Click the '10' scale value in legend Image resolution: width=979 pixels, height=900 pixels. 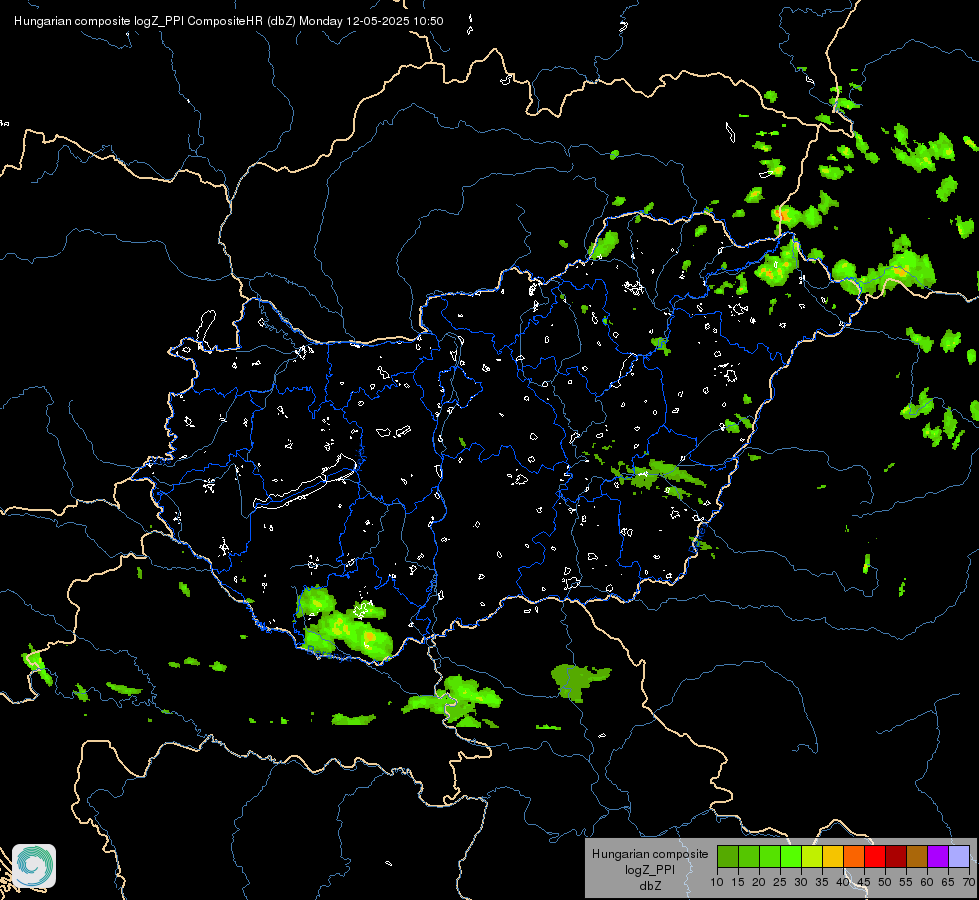[717, 882]
